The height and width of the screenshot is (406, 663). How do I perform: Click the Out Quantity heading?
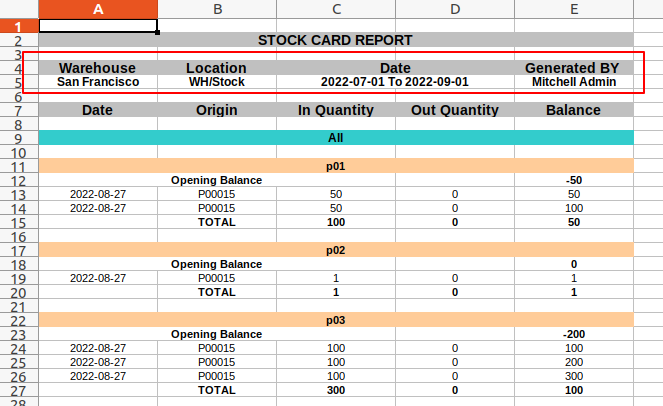tap(455, 110)
